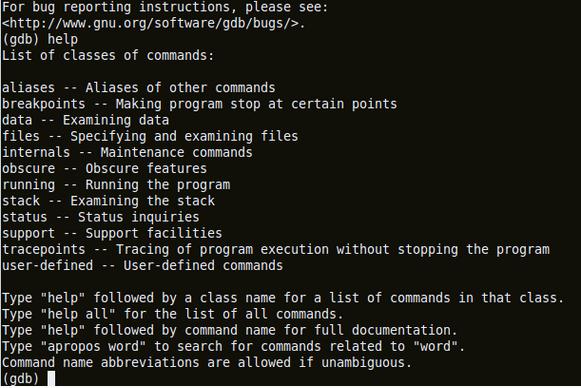The width and height of the screenshot is (581, 388).
Task: Click the 'apropos word' hint text
Action: [x=93, y=346]
